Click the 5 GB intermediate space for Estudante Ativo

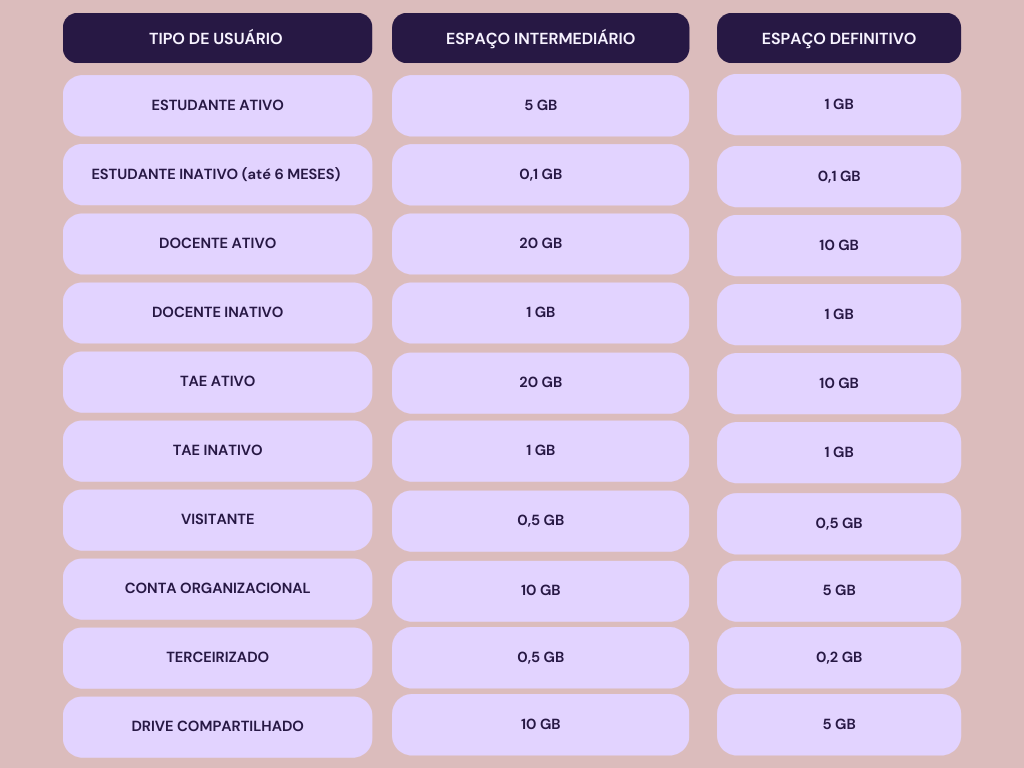540,105
